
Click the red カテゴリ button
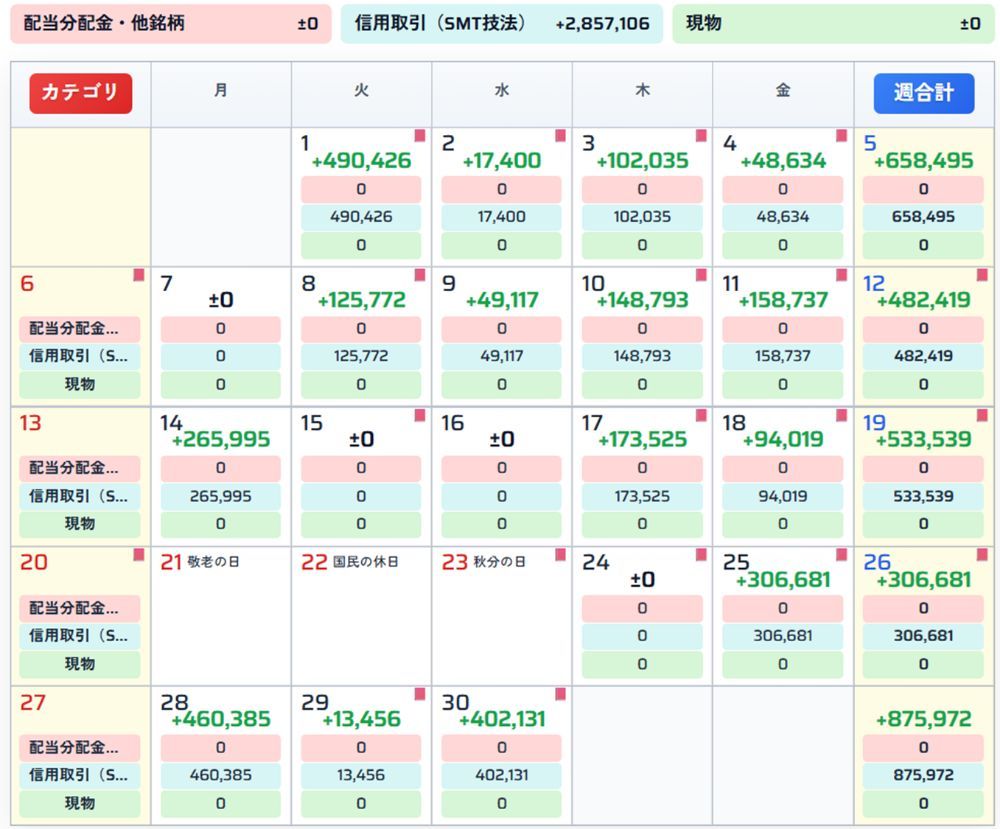(x=80, y=93)
